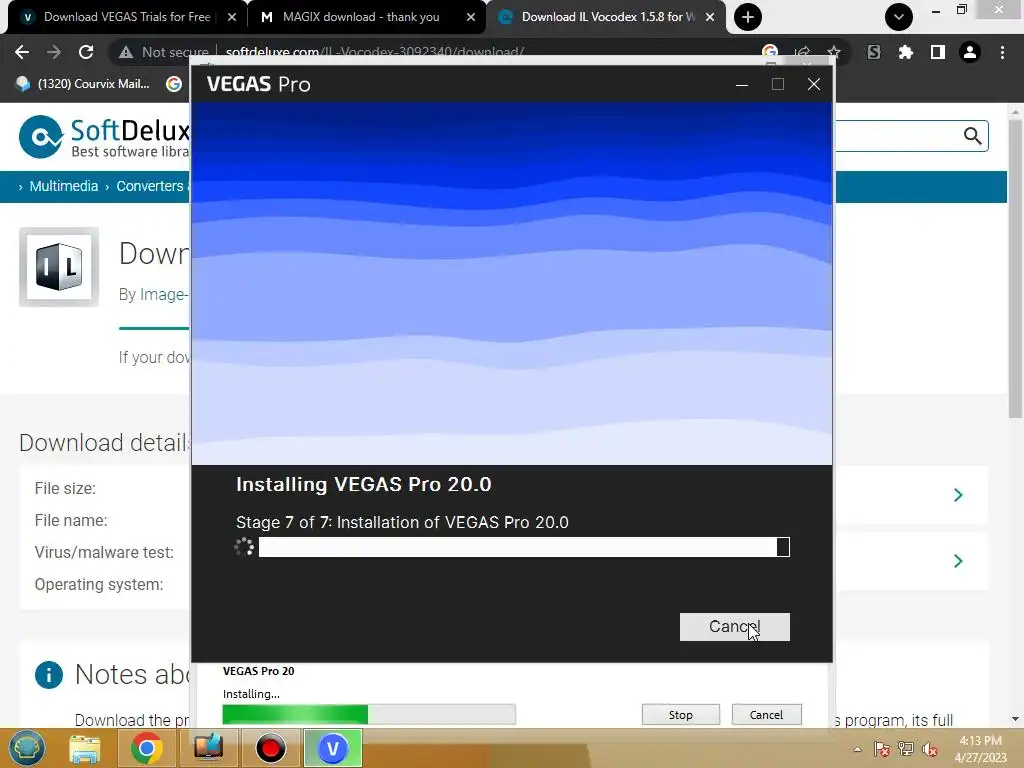Close the VEGAS Pro installer window
The height and width of the screenshot is (768, 1024).
tap(814, 84)
